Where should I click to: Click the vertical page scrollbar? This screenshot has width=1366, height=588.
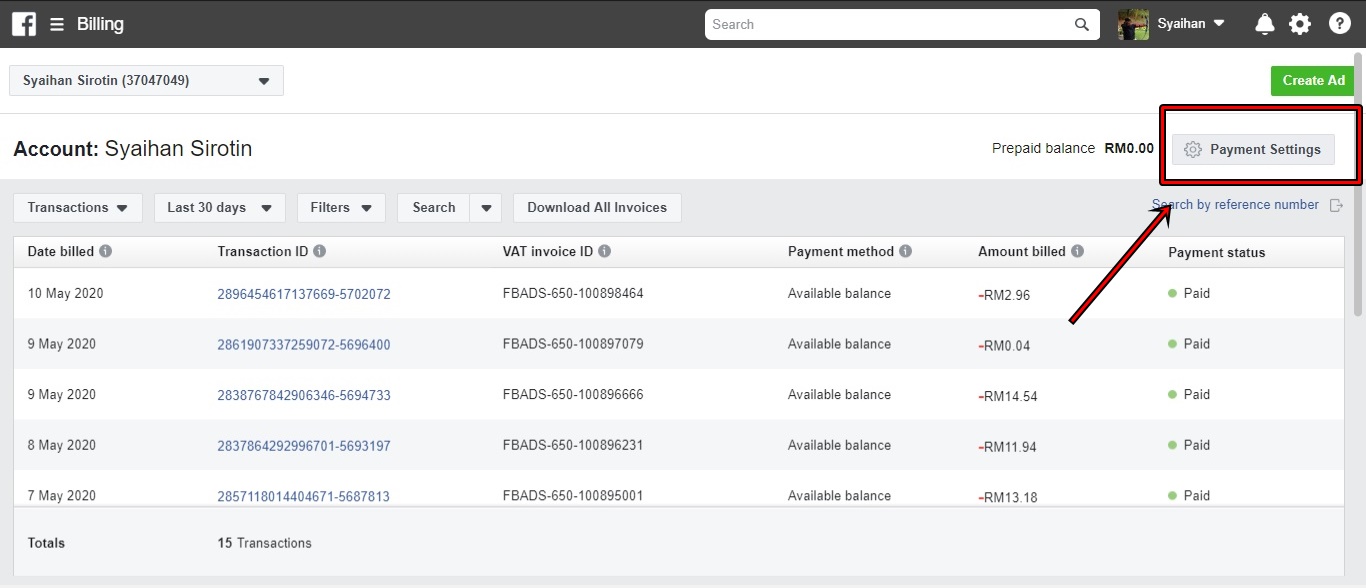[1358, 185]
